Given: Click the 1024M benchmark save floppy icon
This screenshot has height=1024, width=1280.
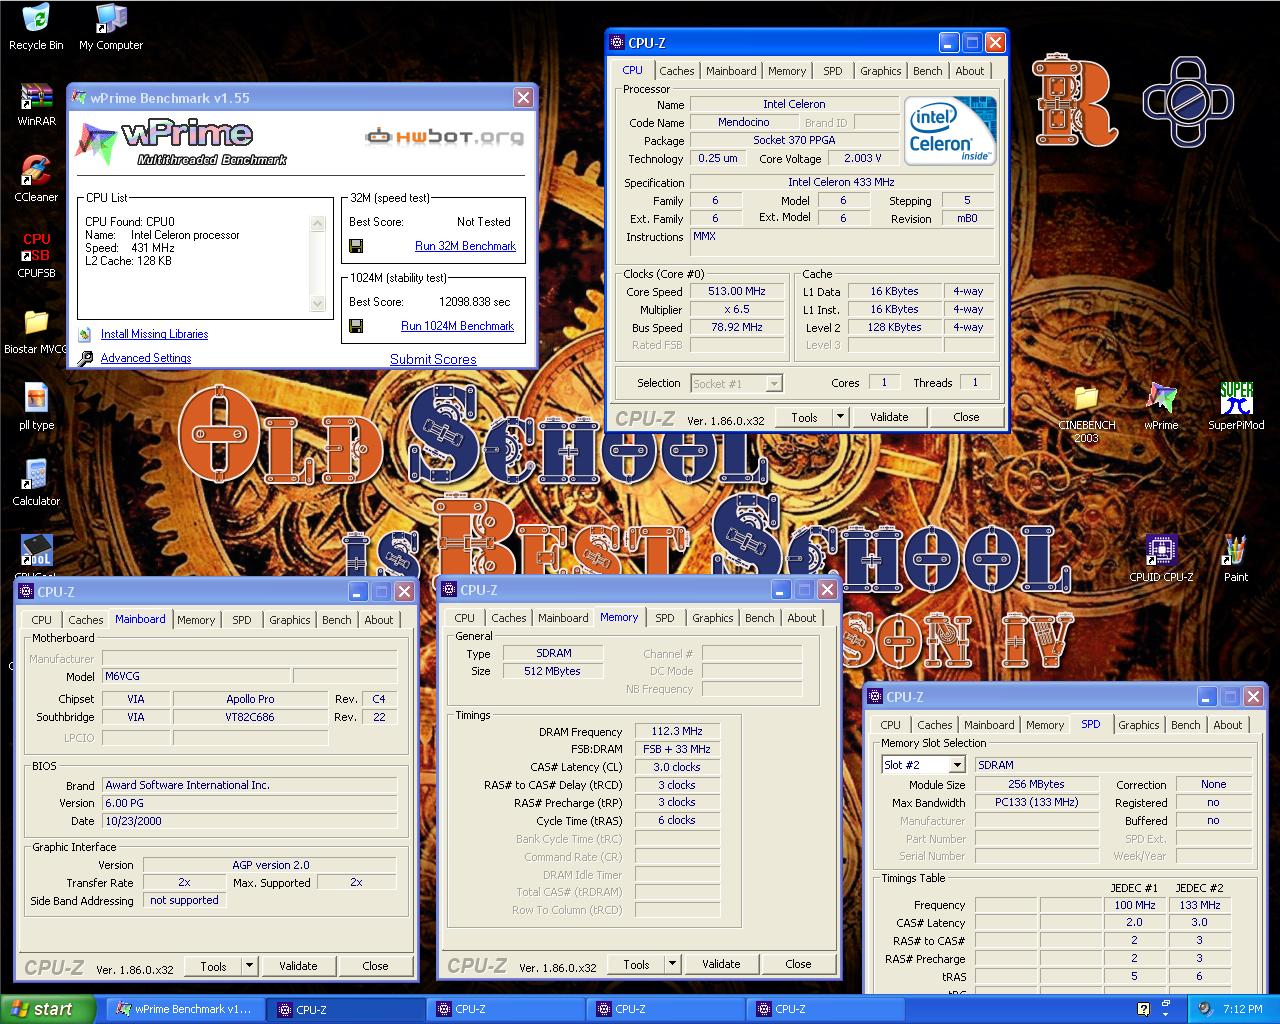Looking at the screenshot, I should 356,326.
